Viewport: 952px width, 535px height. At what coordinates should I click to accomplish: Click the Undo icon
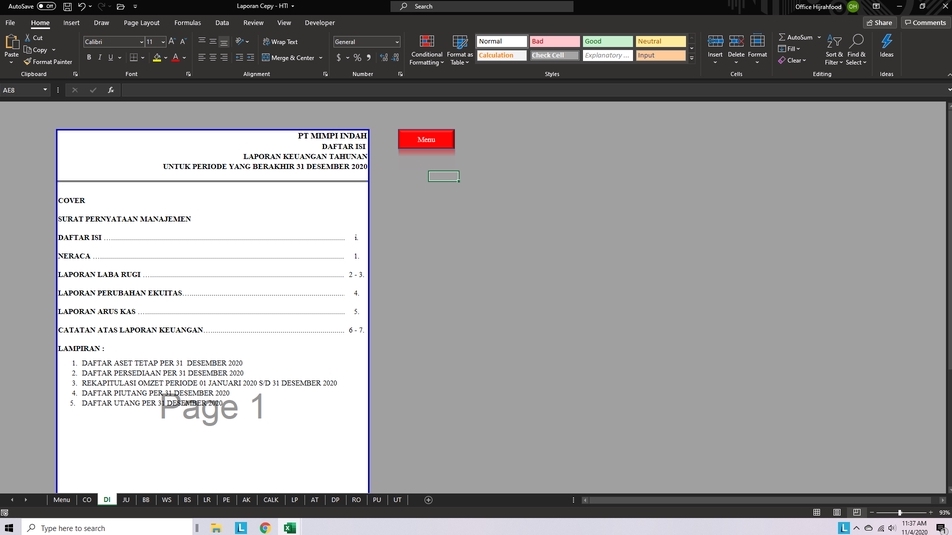coord(81,6)
